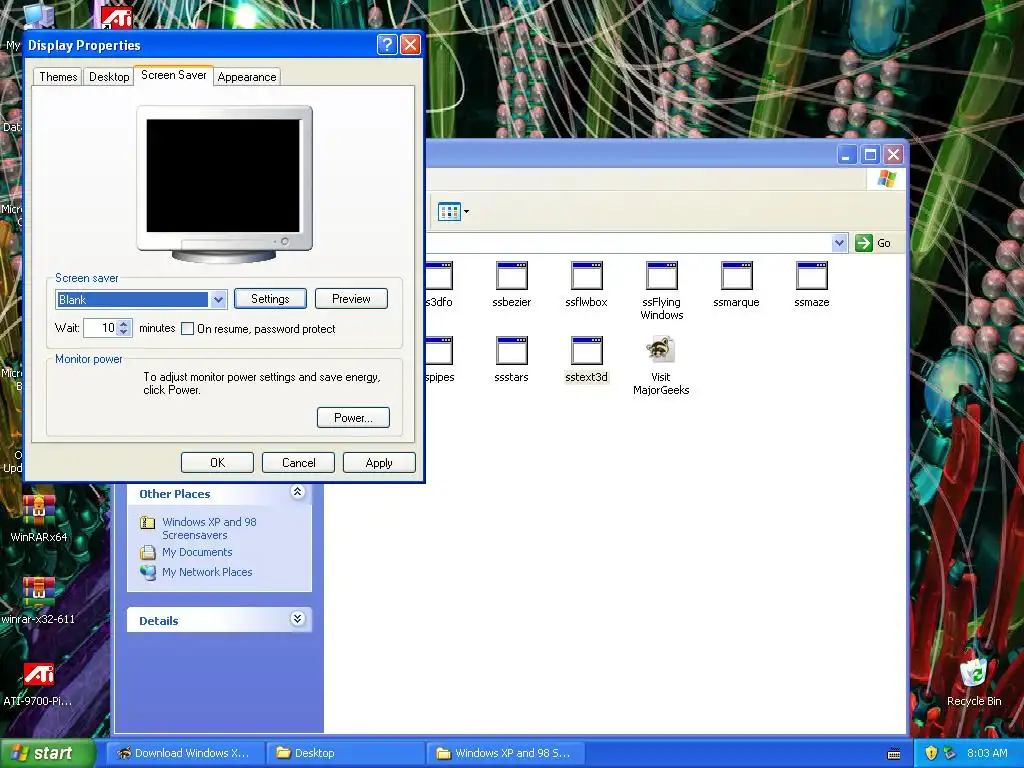The image size is (1024, 768).
Task: Switch to Download Windows X... taskbar button
Action: click(185, 753)
